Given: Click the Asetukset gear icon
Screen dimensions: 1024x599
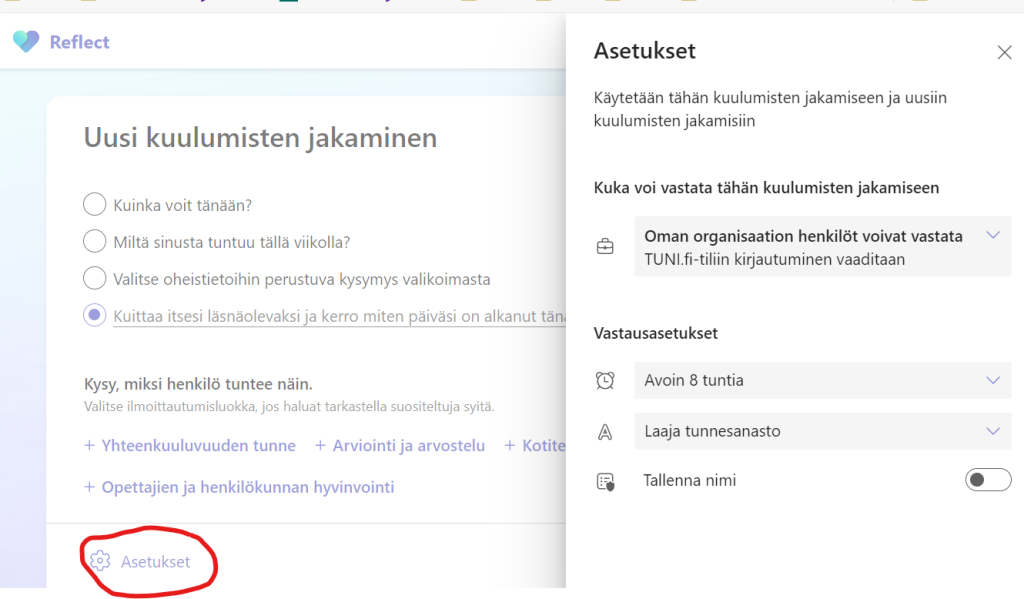Looking at the screenshot, I should [x=99, y=561].
